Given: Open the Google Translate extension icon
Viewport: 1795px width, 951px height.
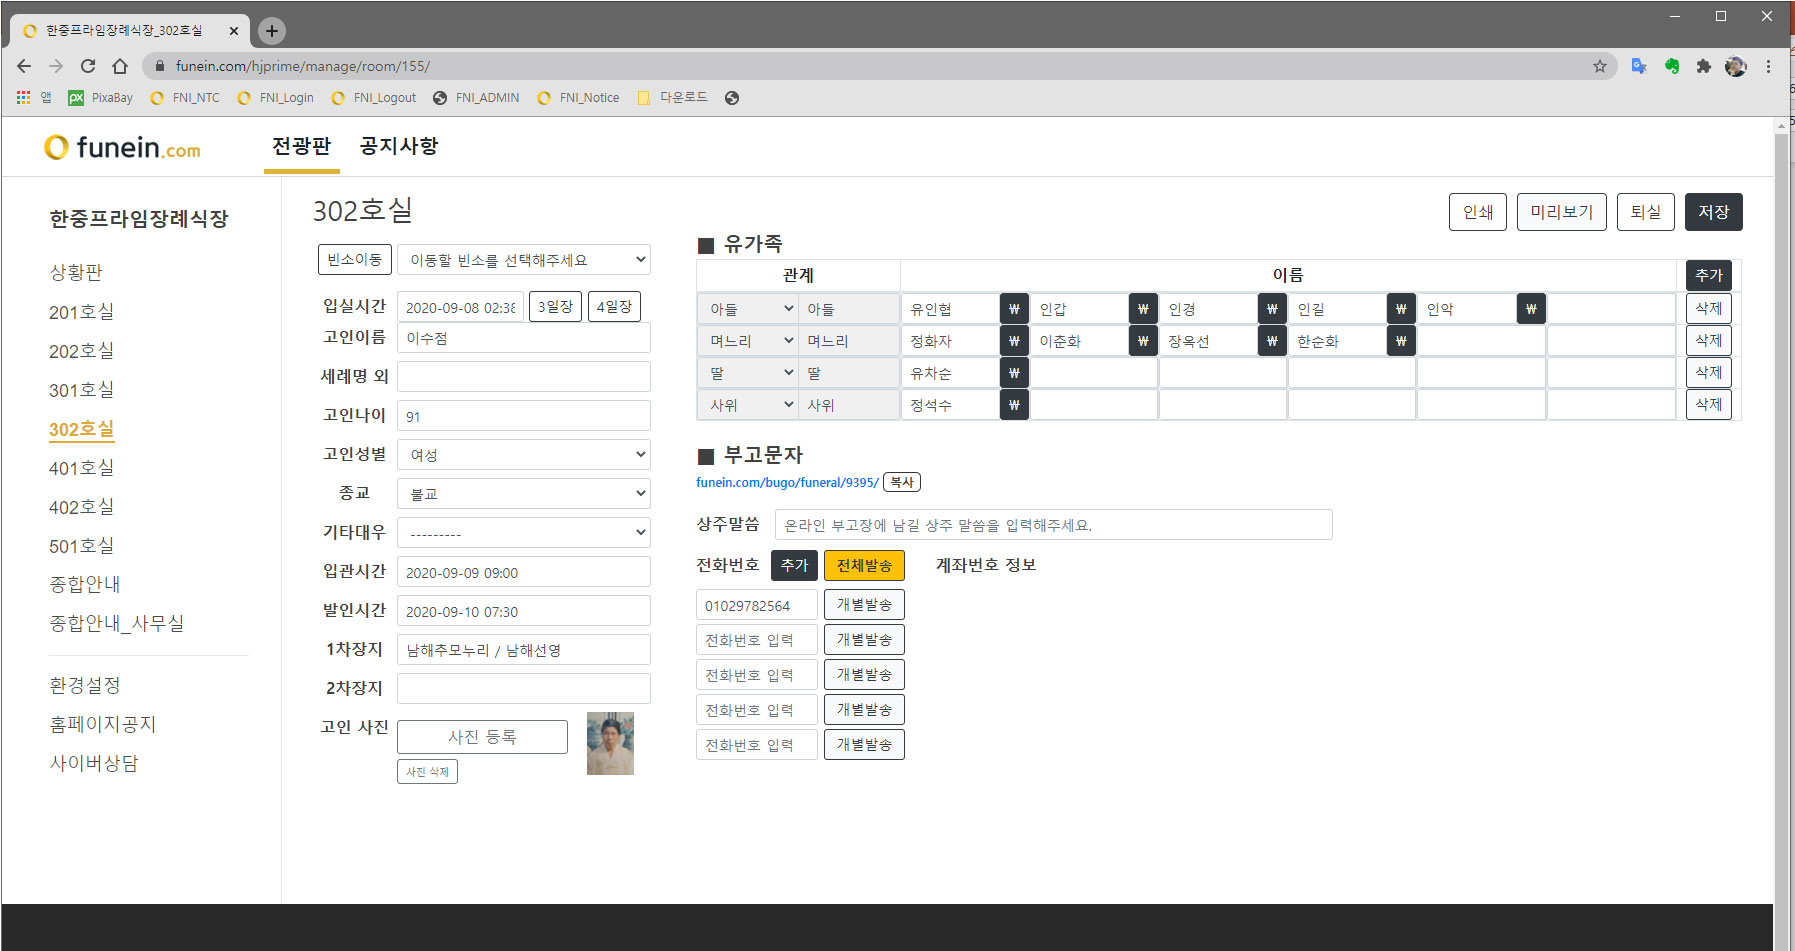Looking at the screenshot, I should tap(1639, 66).
